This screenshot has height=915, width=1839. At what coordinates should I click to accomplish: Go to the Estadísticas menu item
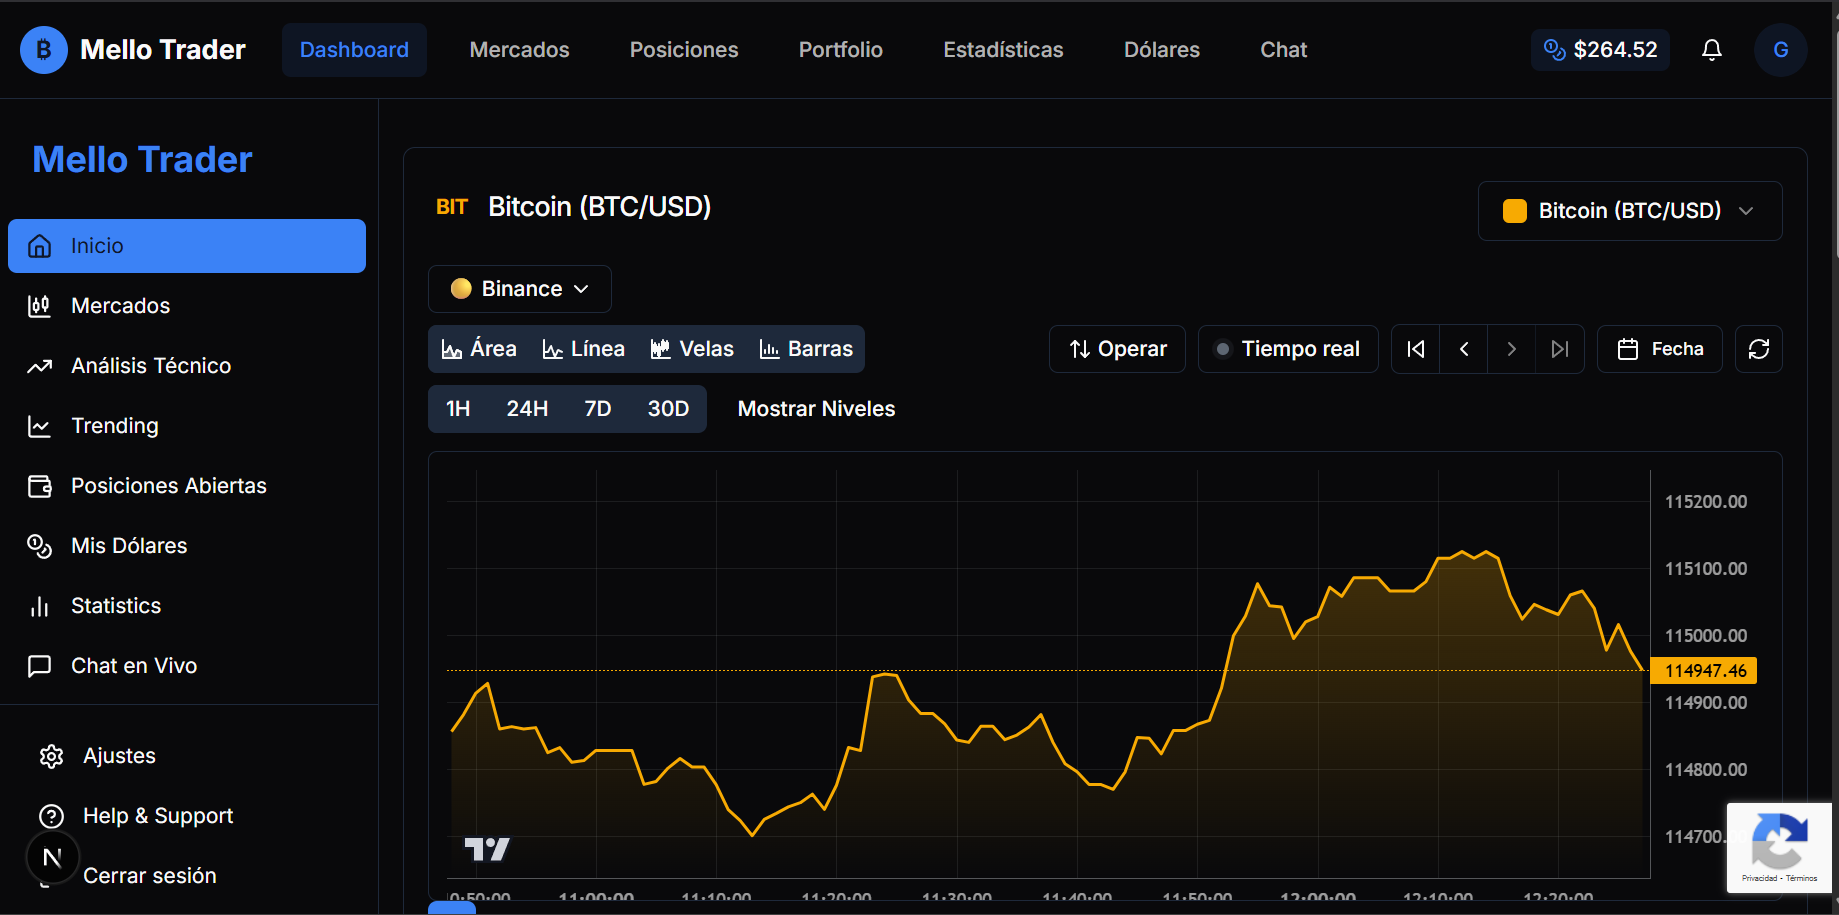click(x=1003, y=49)
